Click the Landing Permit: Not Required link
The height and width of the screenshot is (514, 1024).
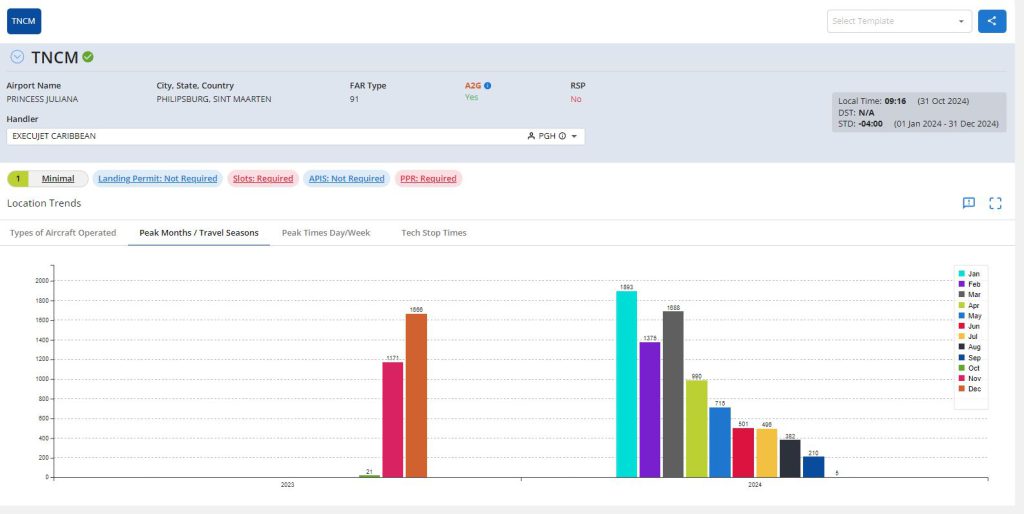click(156, 179)
